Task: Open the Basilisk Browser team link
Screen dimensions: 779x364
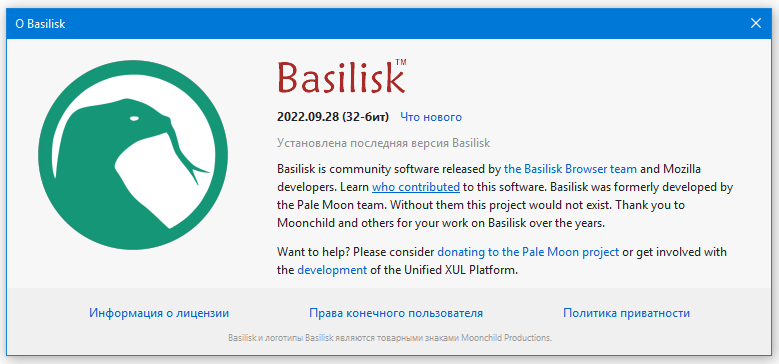Action: click(x=570, y=169)
